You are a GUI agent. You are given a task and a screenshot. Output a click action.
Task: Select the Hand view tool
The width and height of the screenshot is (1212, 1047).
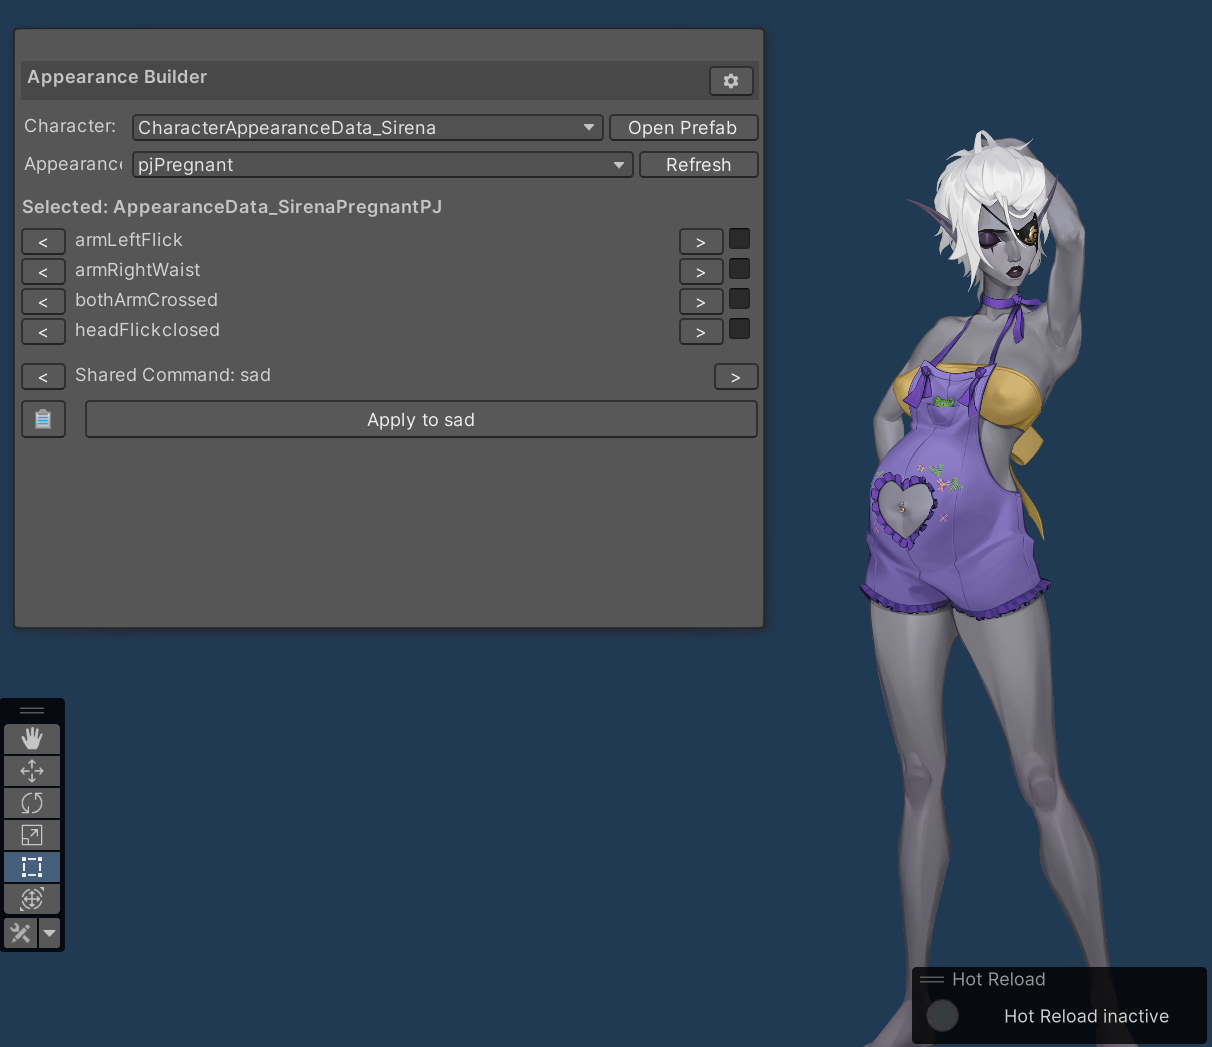point(32,739)
